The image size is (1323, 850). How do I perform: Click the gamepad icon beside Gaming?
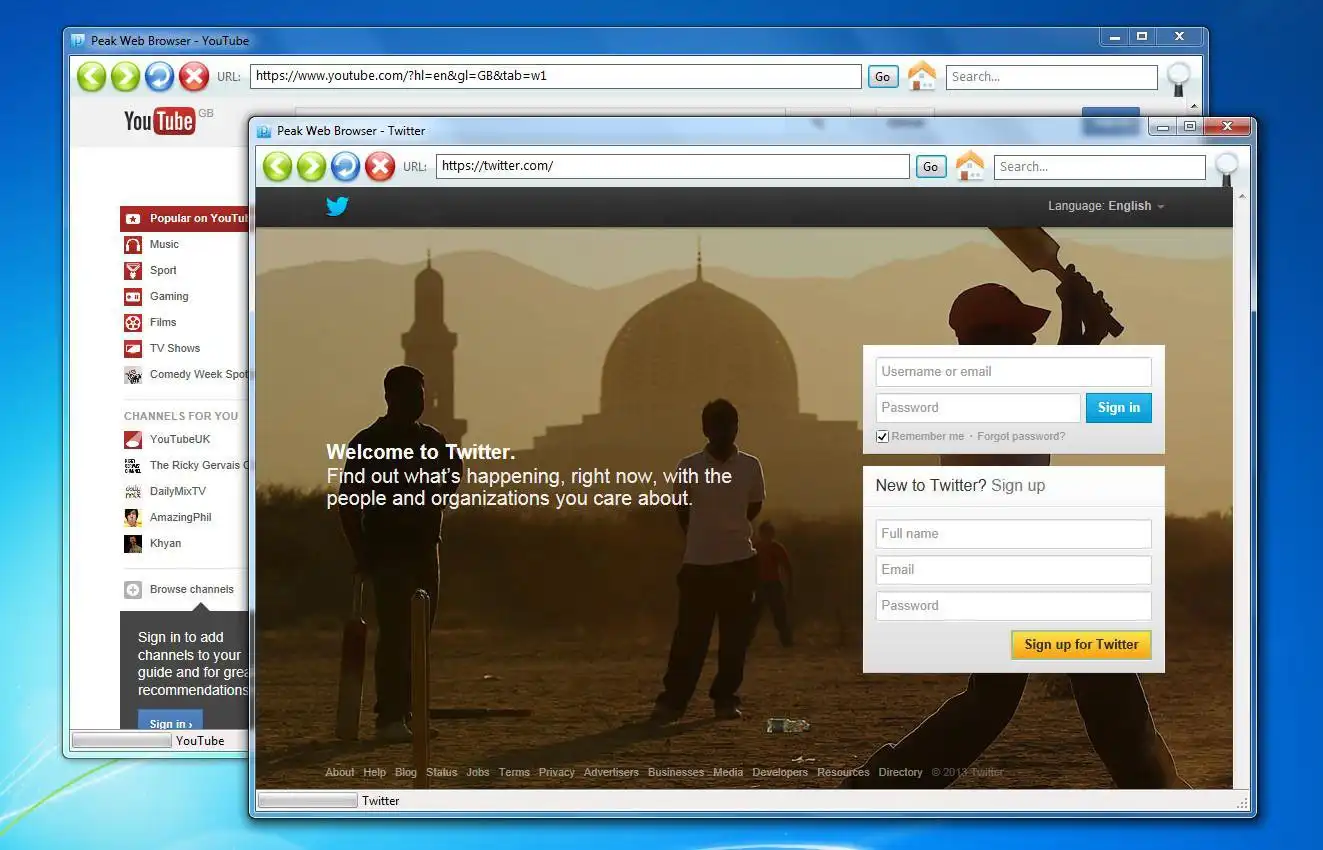(133, 297)
